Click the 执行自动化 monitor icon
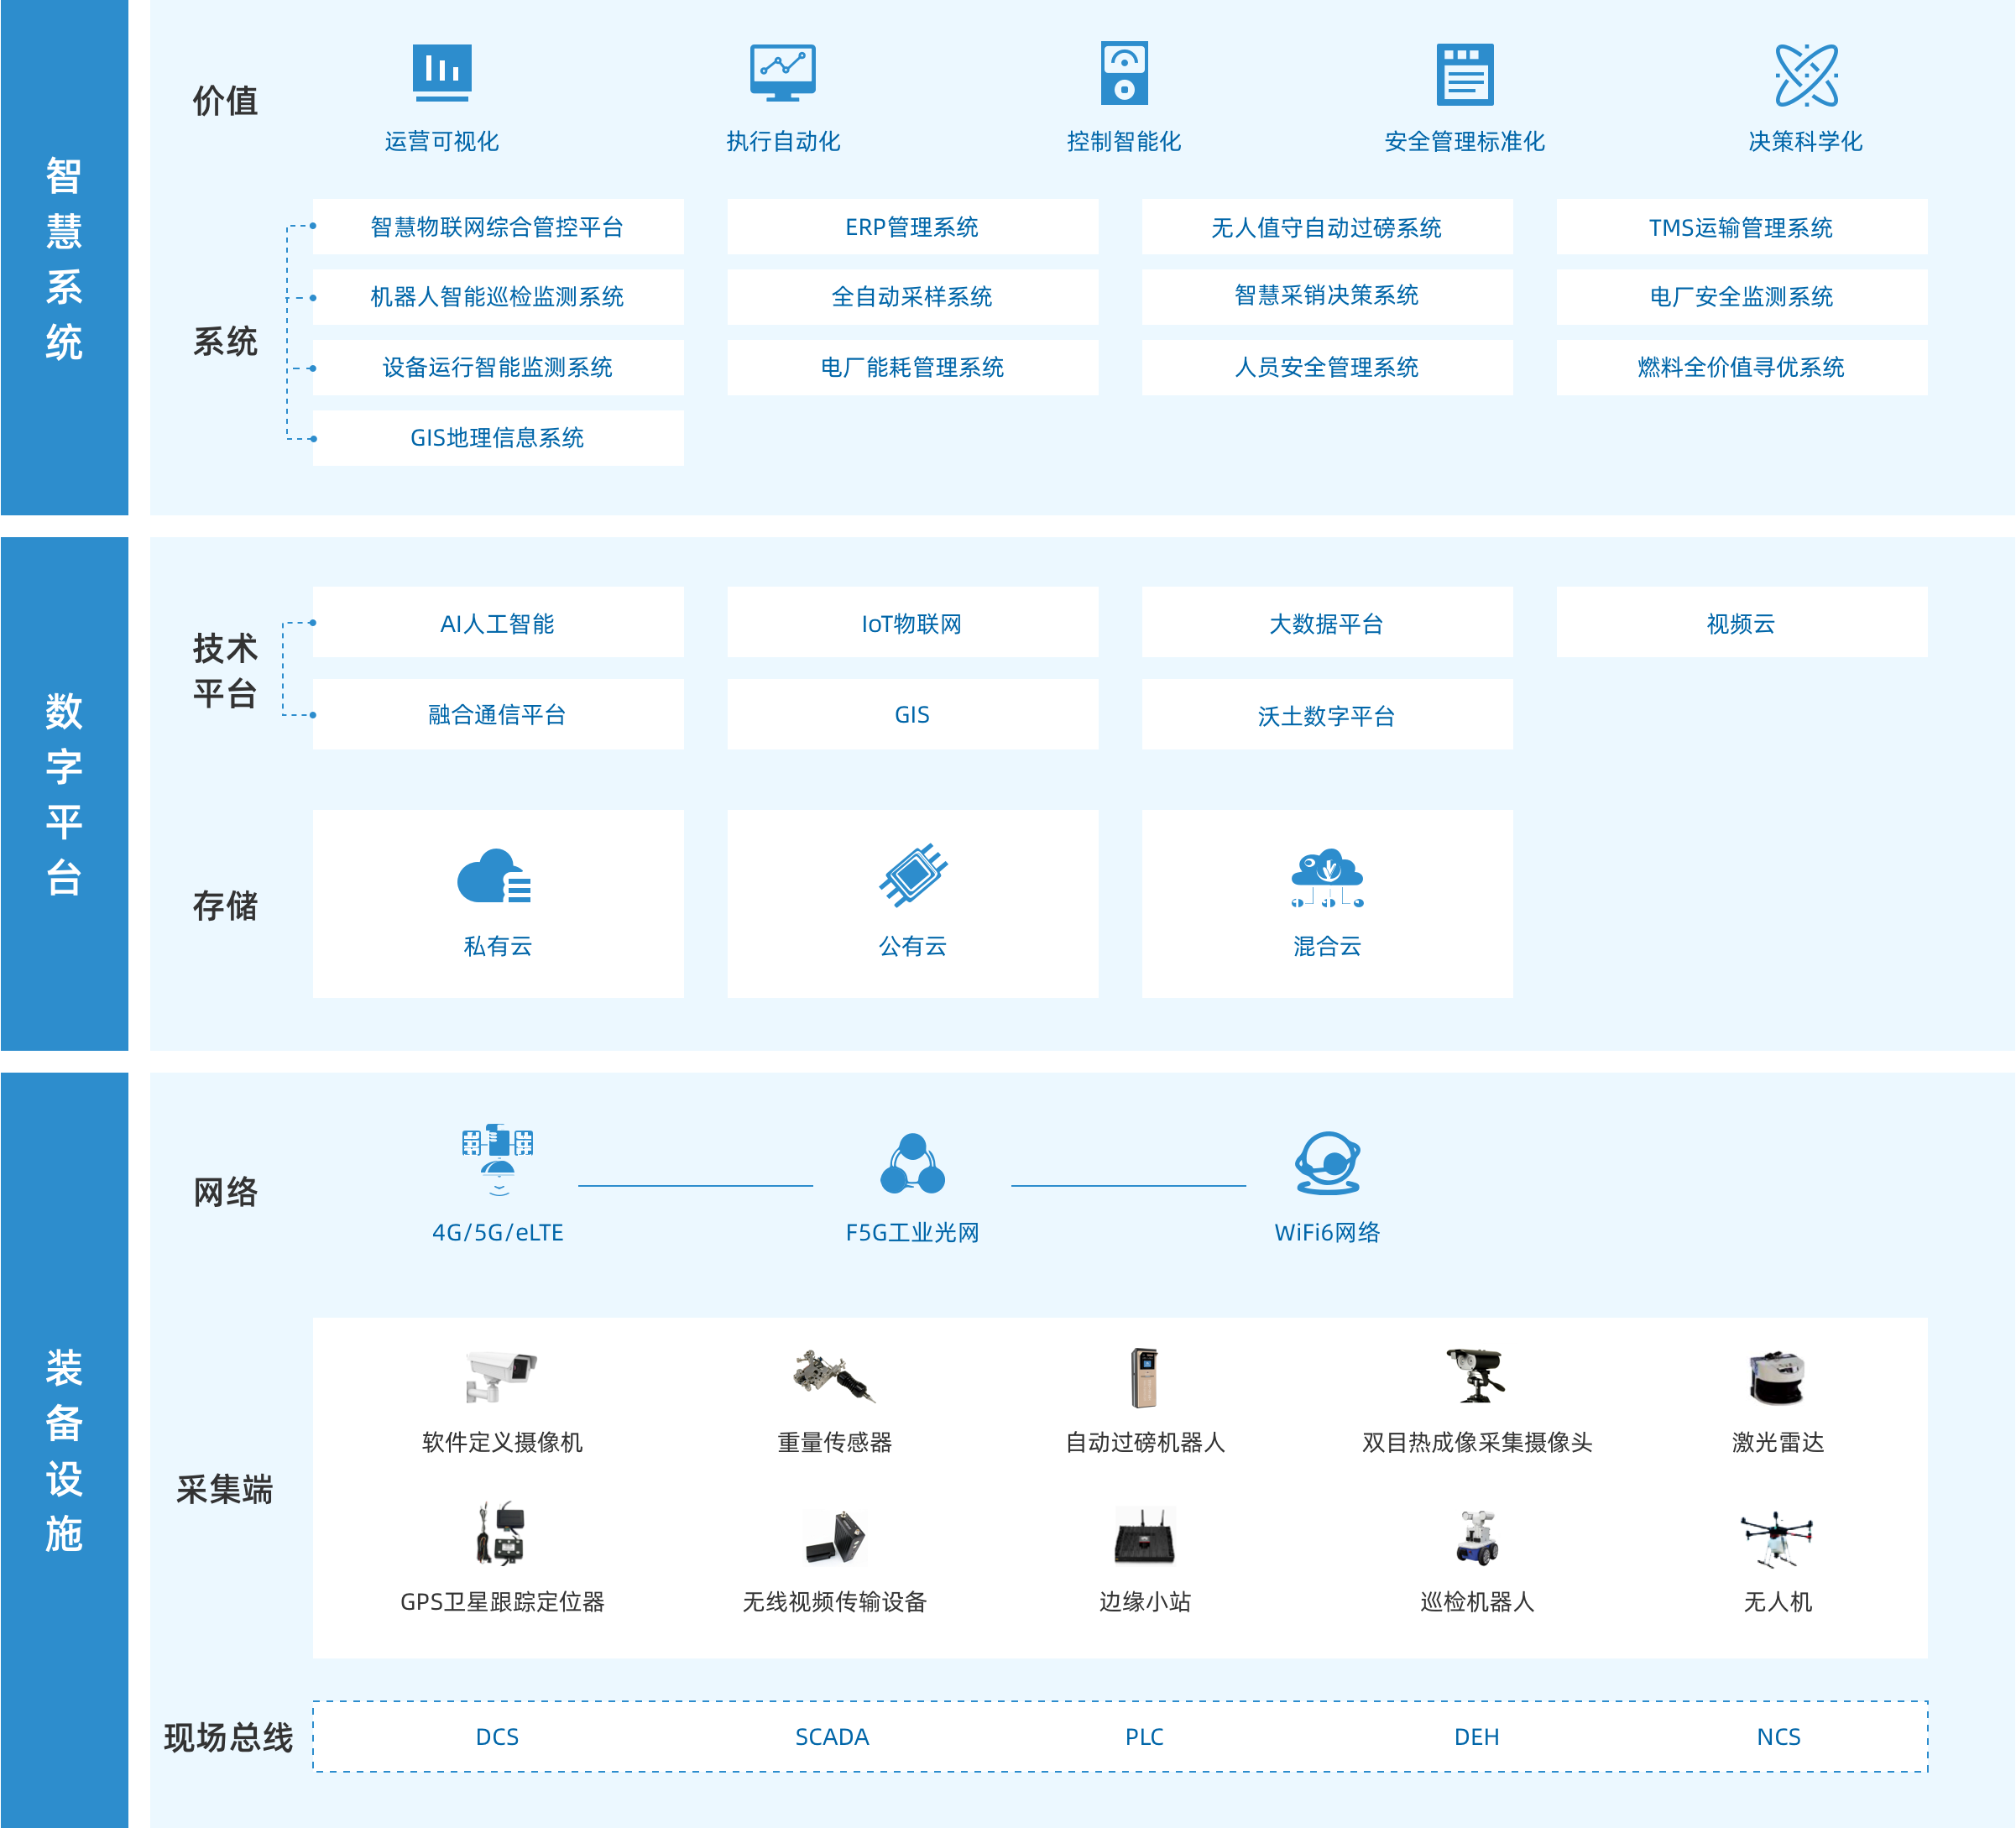 tap(783, 72)
